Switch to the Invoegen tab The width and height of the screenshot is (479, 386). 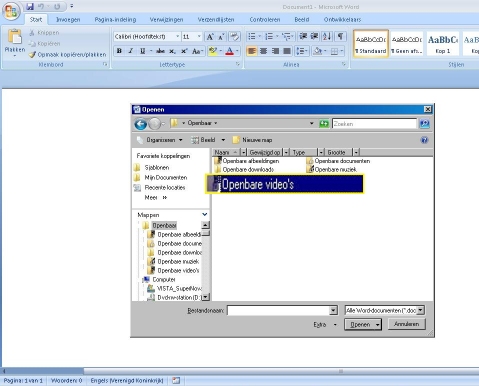pyautogui.click(x=68, y=20)
